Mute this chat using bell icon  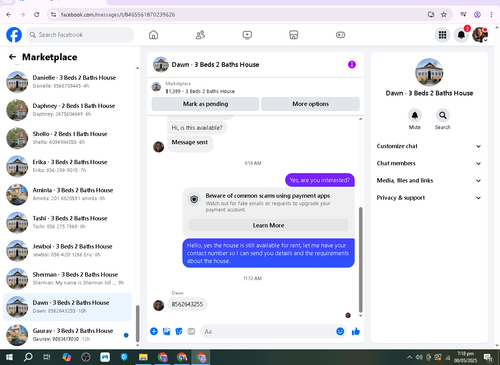415,115
